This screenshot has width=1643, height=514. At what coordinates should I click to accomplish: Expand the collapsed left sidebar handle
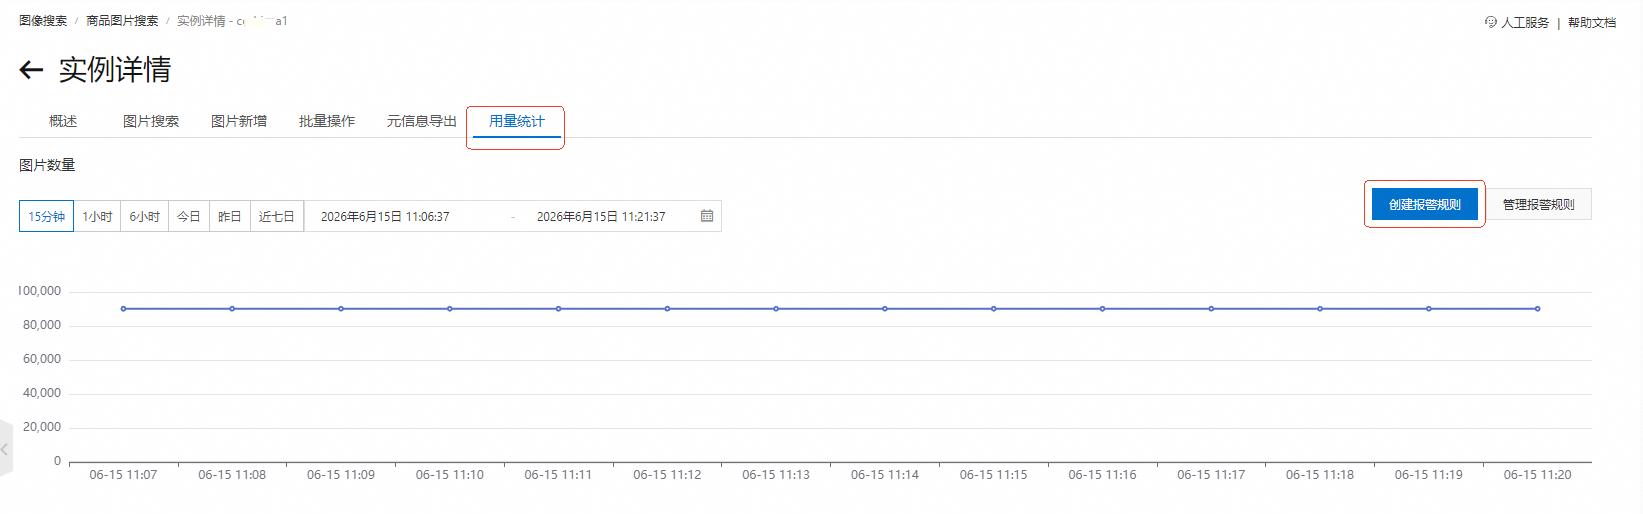(5, 449)
